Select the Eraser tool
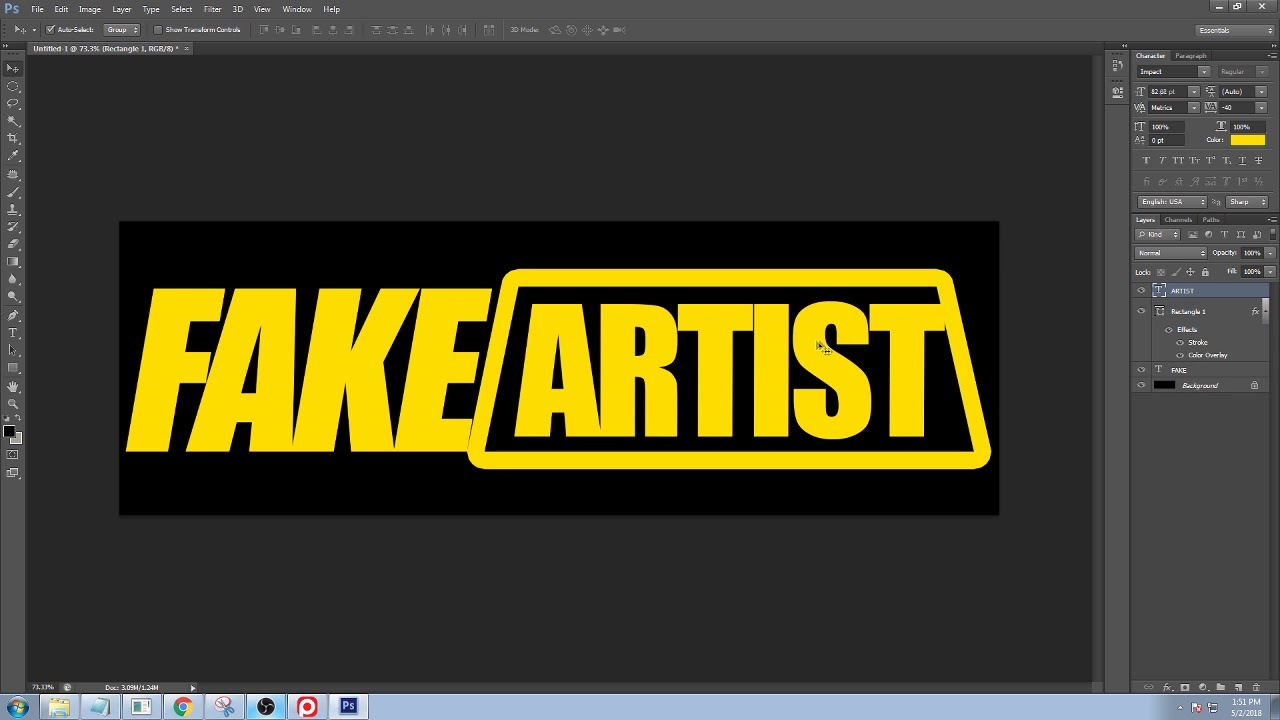This screenshot has height=720, width=1280. point(13,244)
